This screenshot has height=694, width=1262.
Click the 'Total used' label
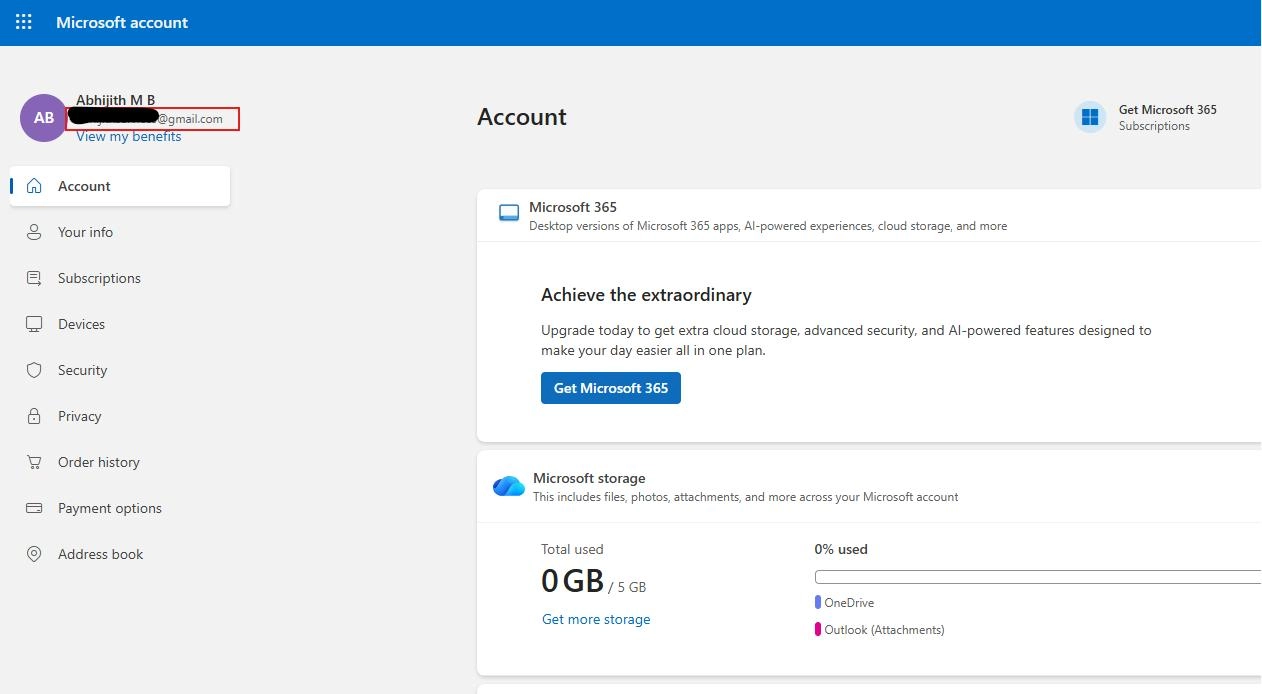[572, 549]
